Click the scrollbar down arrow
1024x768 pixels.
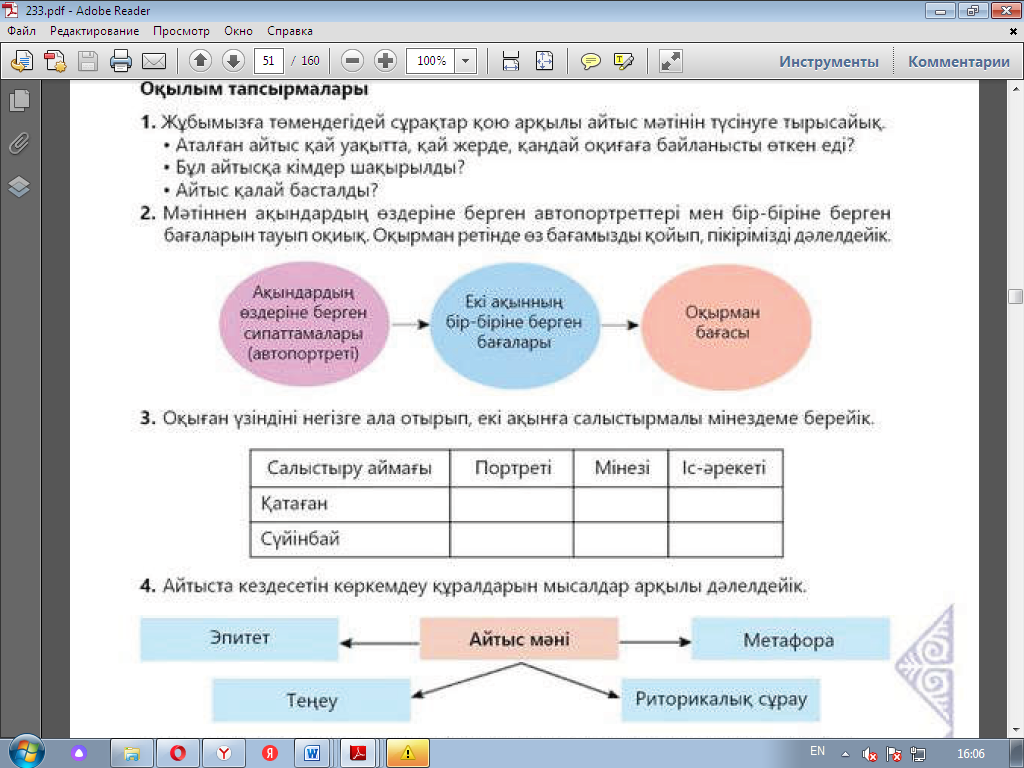1016,730
